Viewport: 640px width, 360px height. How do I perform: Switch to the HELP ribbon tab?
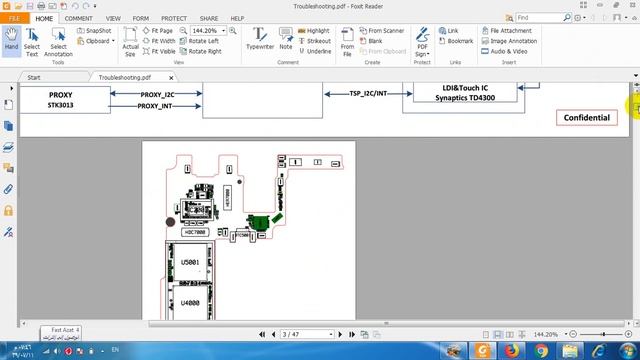pyautogui.click(x=237, y=18)
